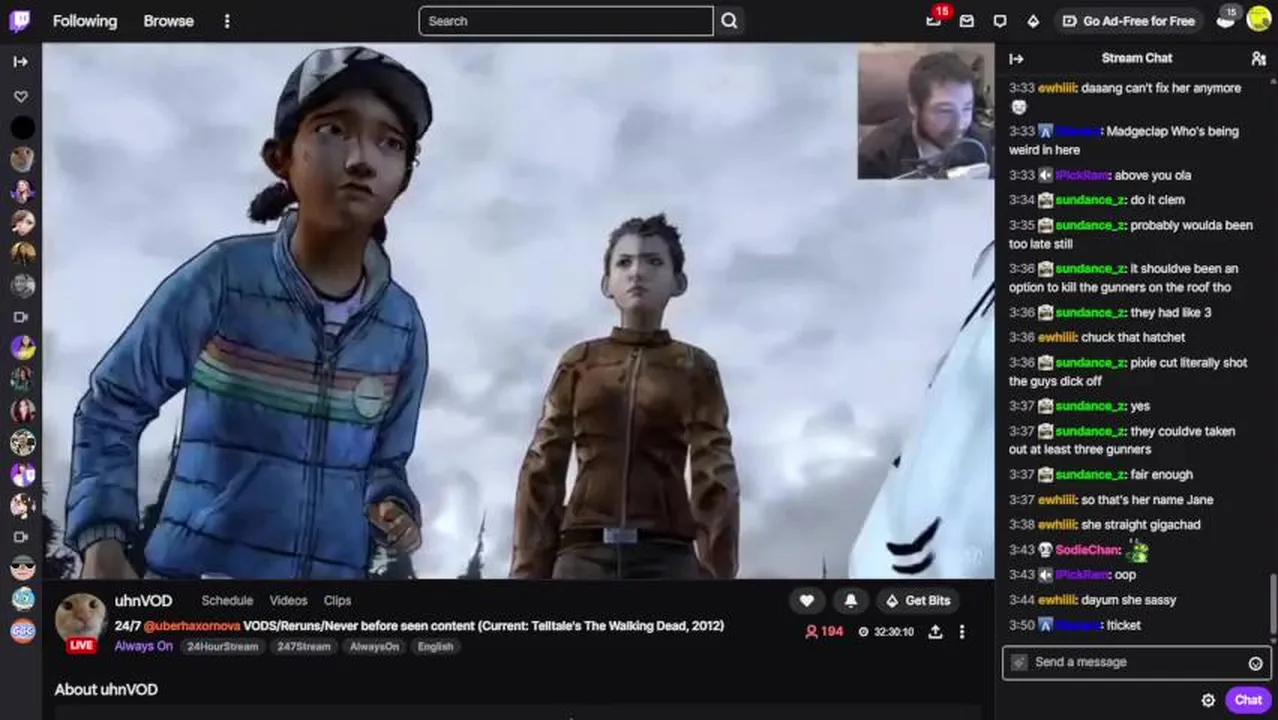Screen dimensions: 1278x720
Task: Click ewhiiii in the 'dayum she sassy' message
Action: click(1057, 600)
